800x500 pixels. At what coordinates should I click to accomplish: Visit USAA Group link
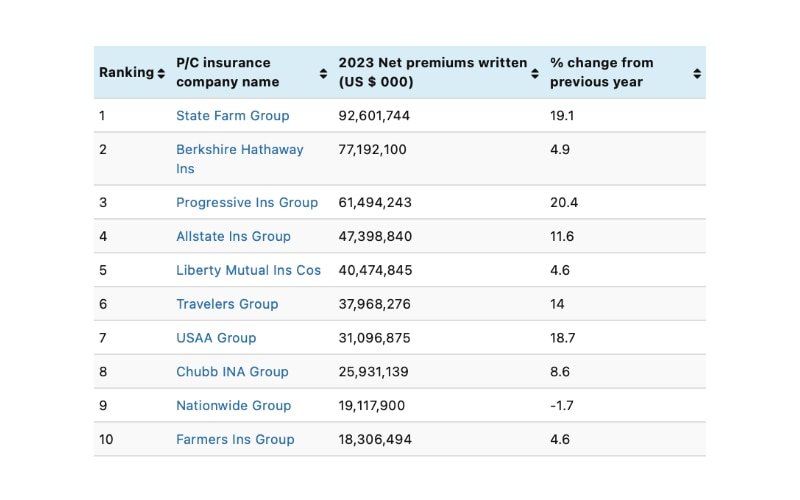[x=216, y=338]
